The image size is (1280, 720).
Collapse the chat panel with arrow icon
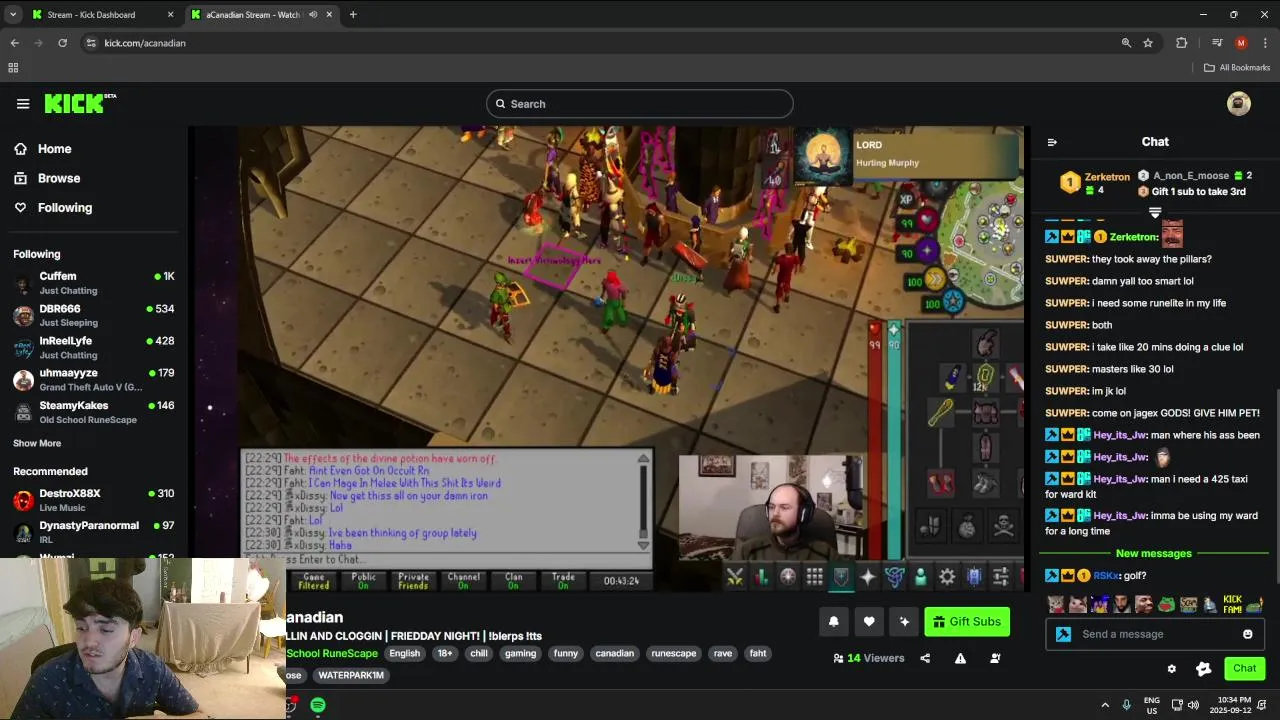1052,142
